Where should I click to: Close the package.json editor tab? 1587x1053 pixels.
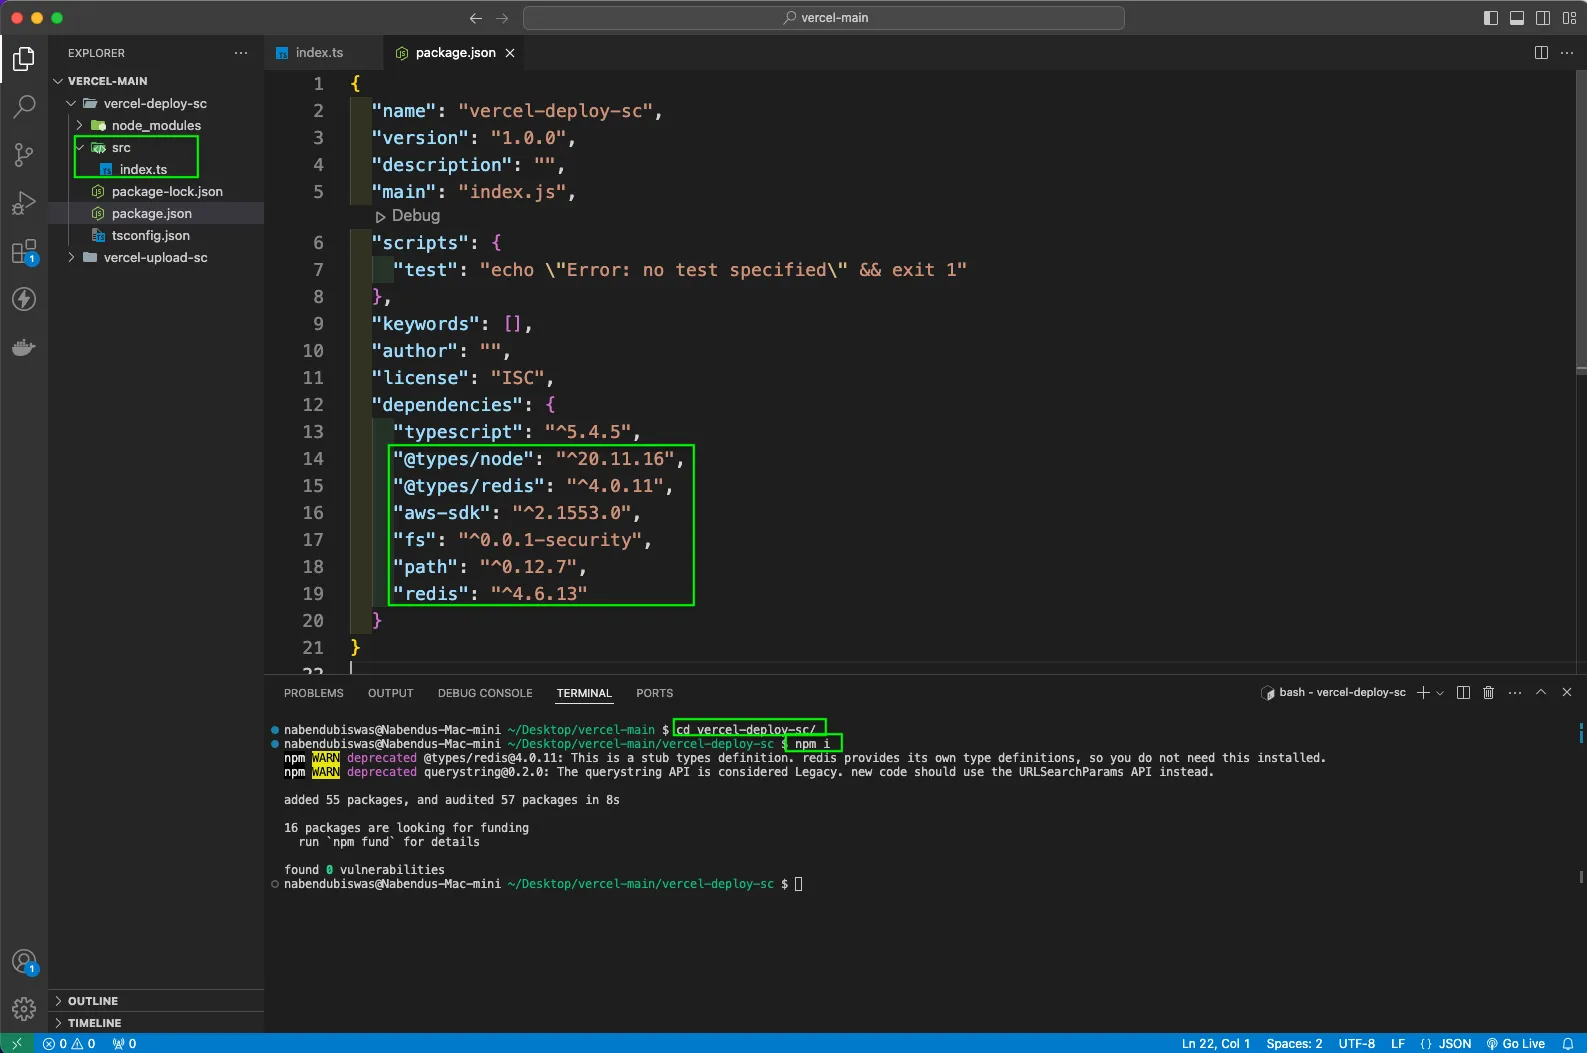pyautogui.click(x=510, y=53)
